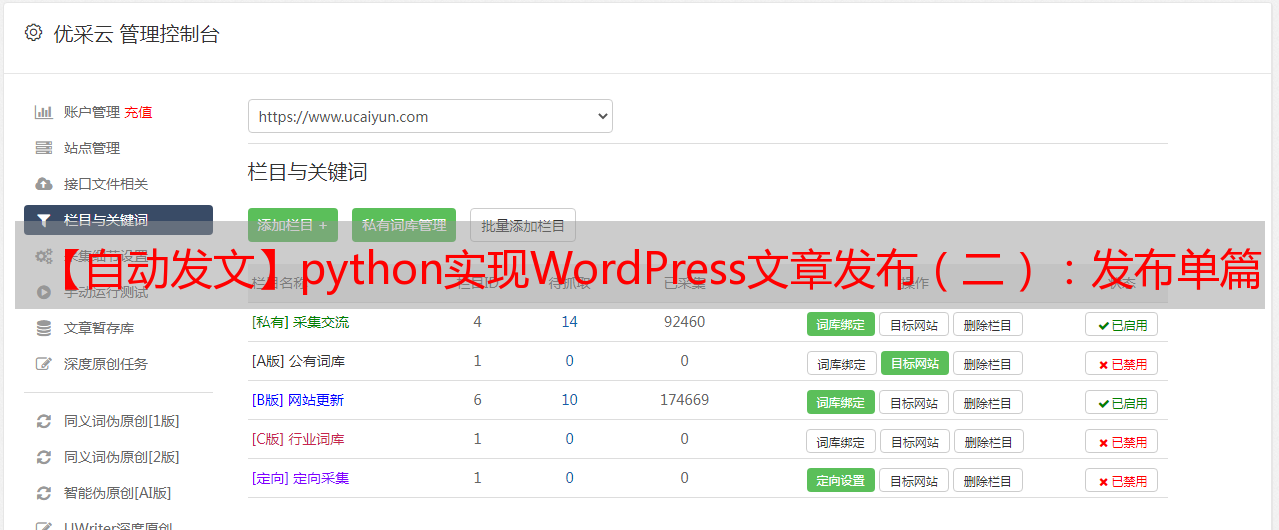The height and width of the screenshot is (530, 1279).
Task: Click 词库绑定 for 公有词库 row
Action: tap(841, 363)
